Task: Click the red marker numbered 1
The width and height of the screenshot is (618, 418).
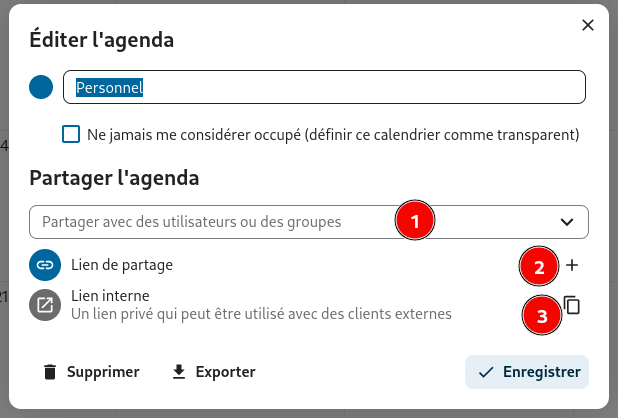Action: coord(415,220)
